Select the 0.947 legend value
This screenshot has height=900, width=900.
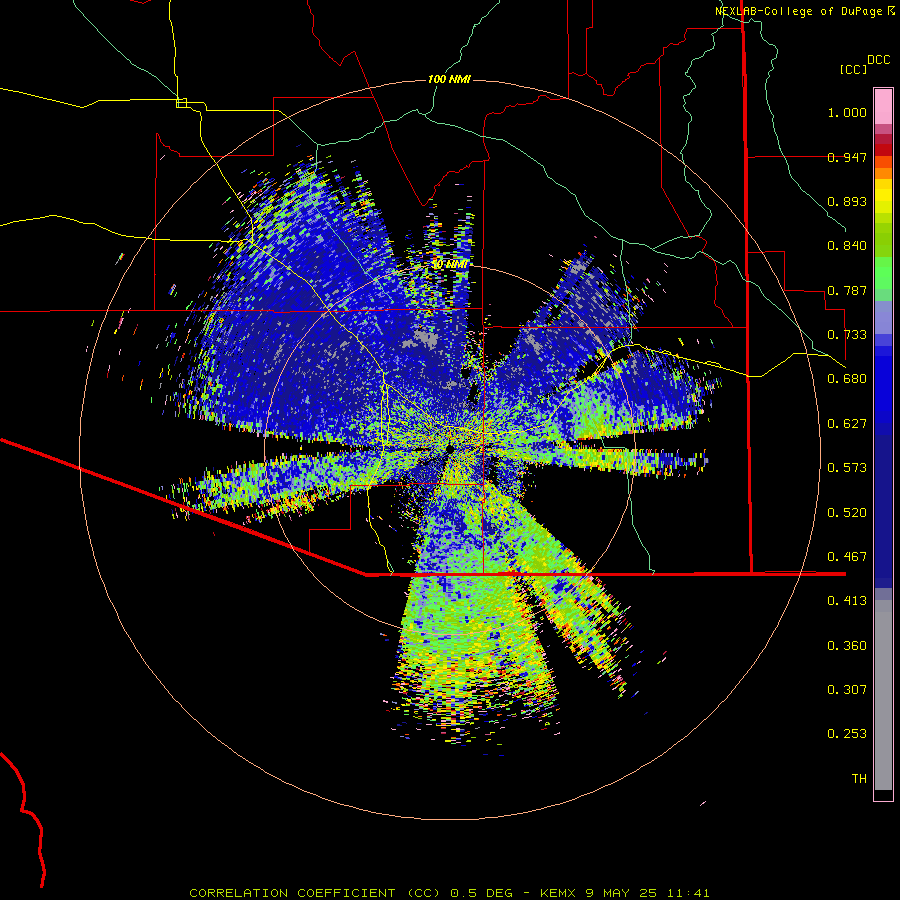pos(847,157)
